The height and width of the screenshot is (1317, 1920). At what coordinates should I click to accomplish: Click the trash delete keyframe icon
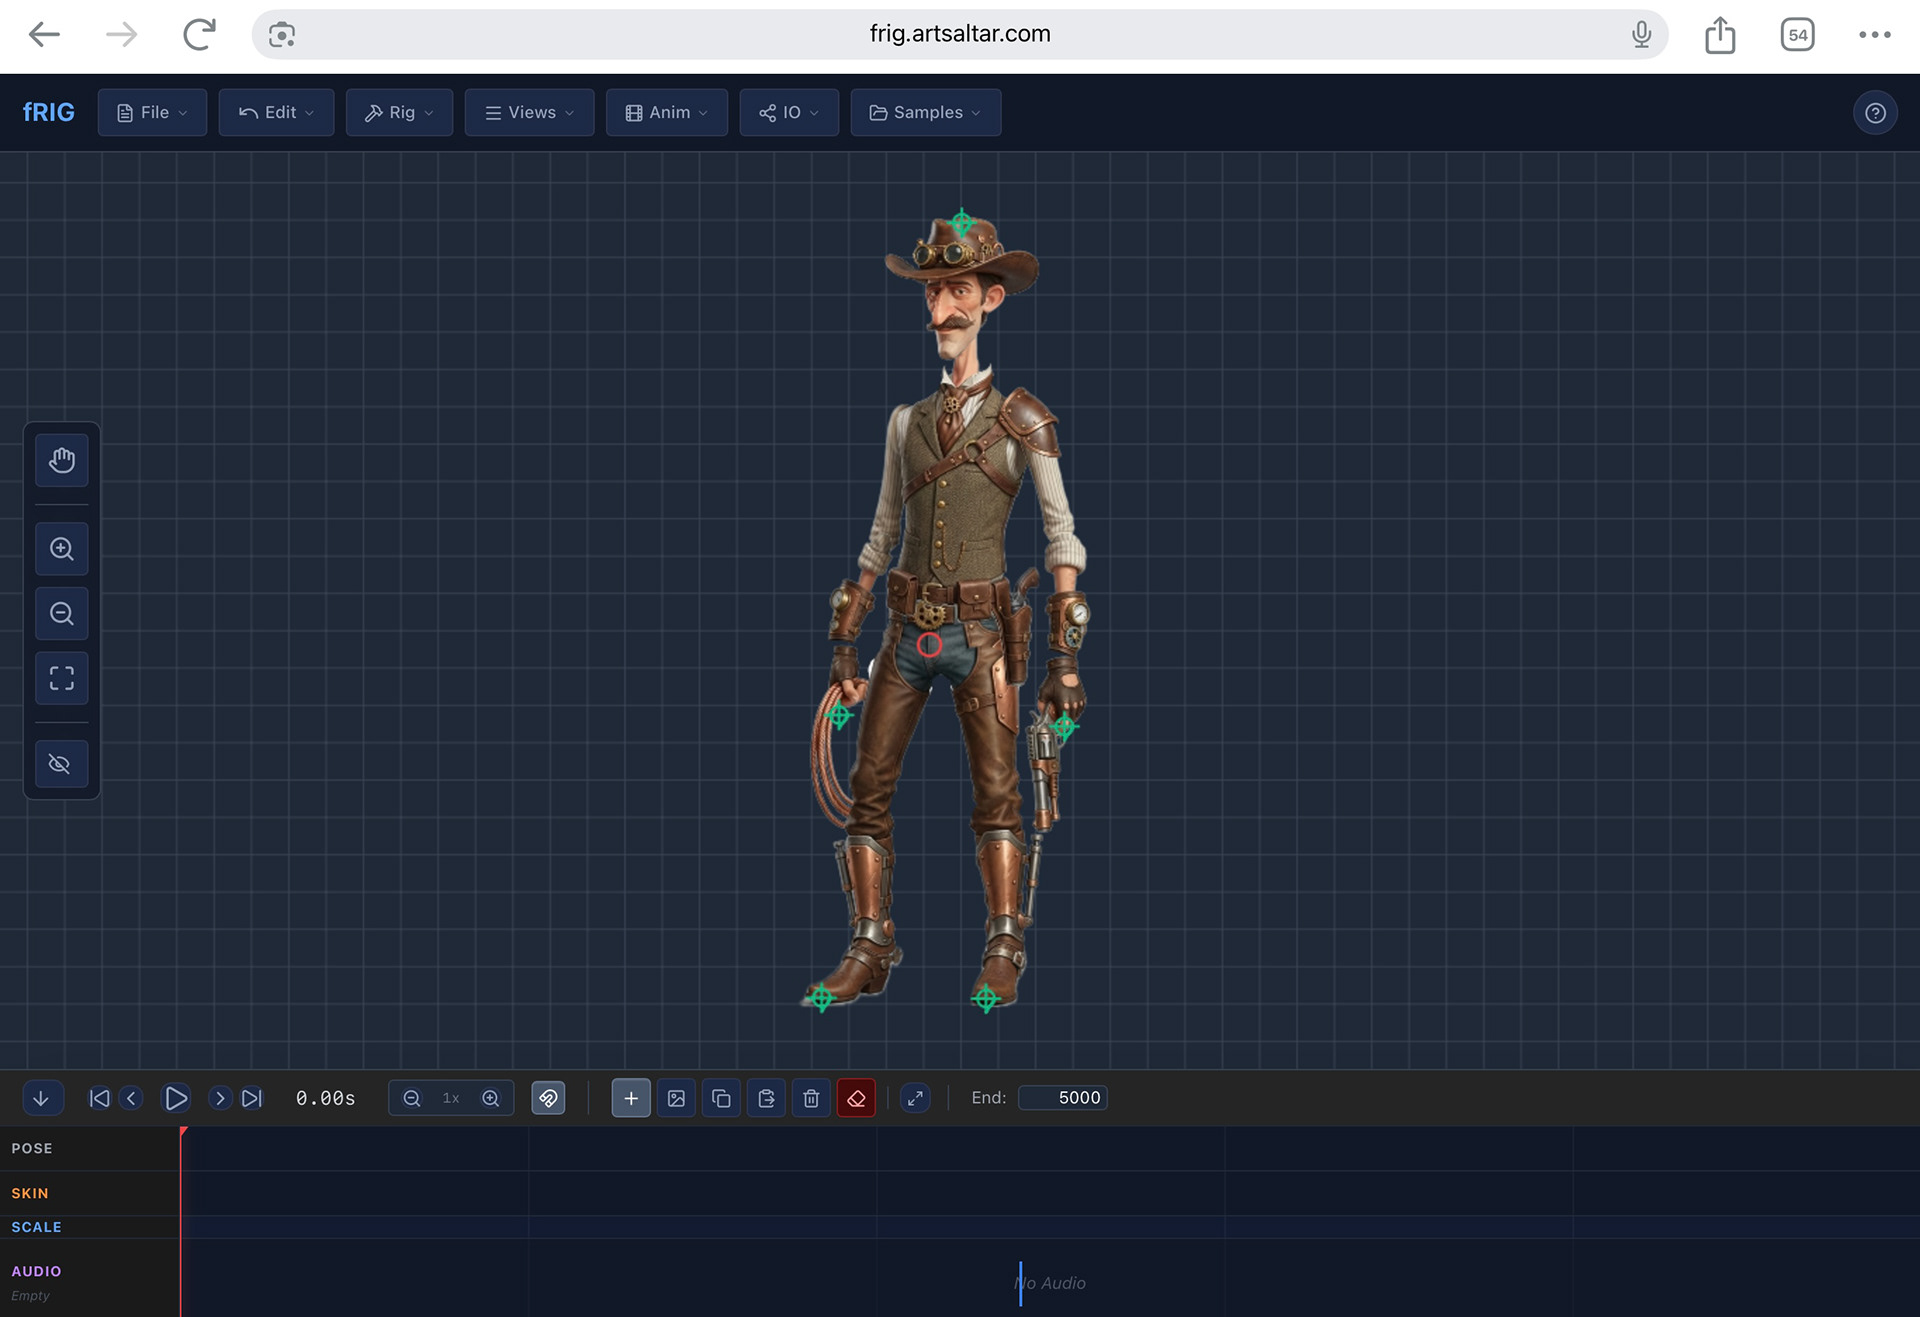point(811,1098)
